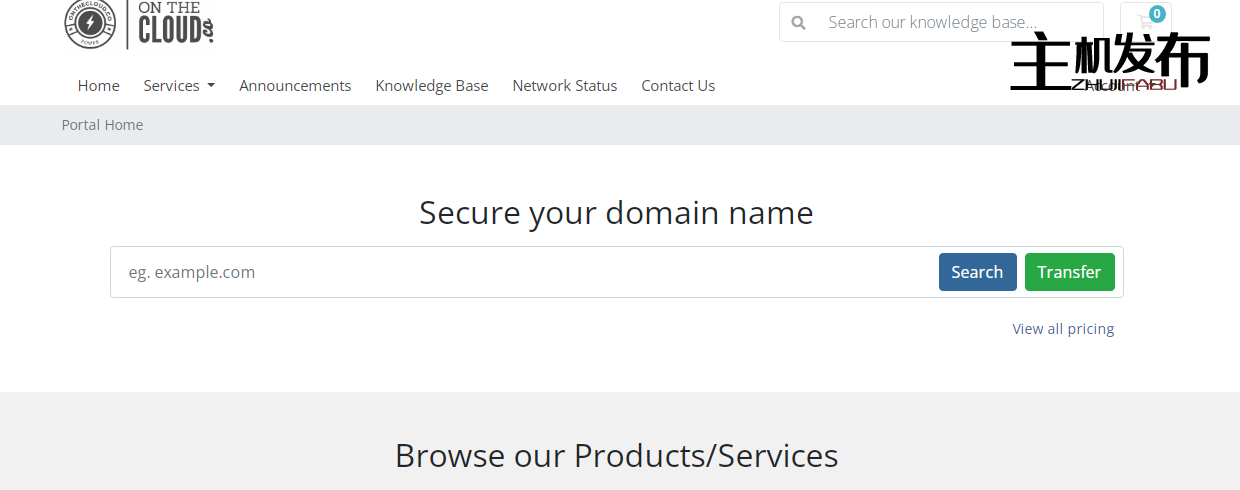Follow the View all pricing link
The height and width of the screenshot is (490, 1240).
pos(1063,329)
